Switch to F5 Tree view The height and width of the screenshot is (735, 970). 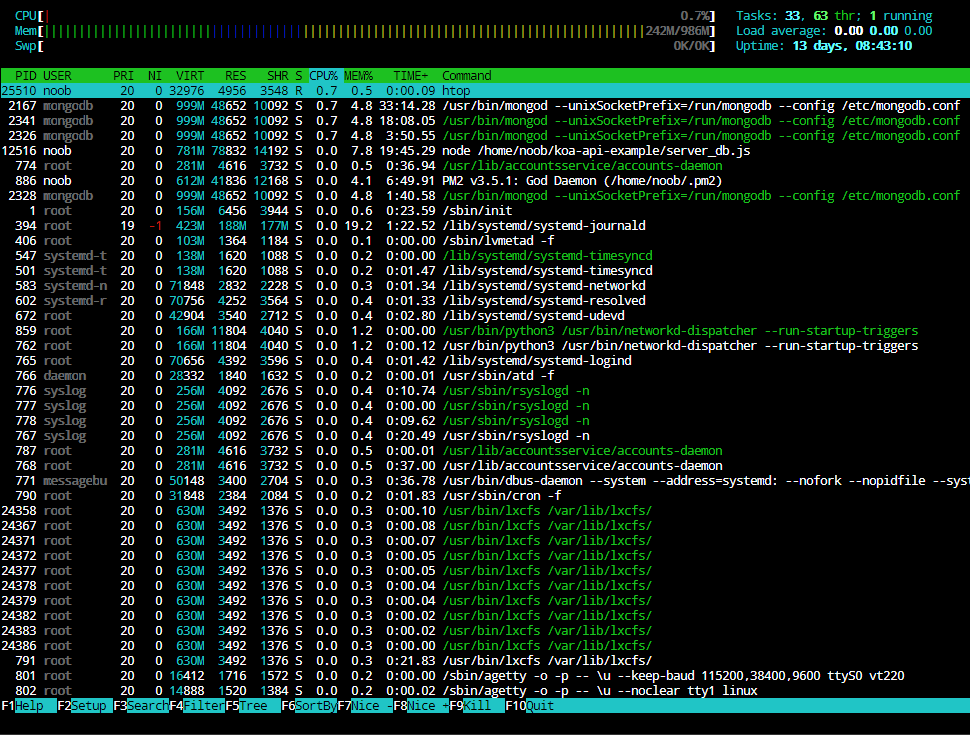pyautogui.click(x=252, y=705)
